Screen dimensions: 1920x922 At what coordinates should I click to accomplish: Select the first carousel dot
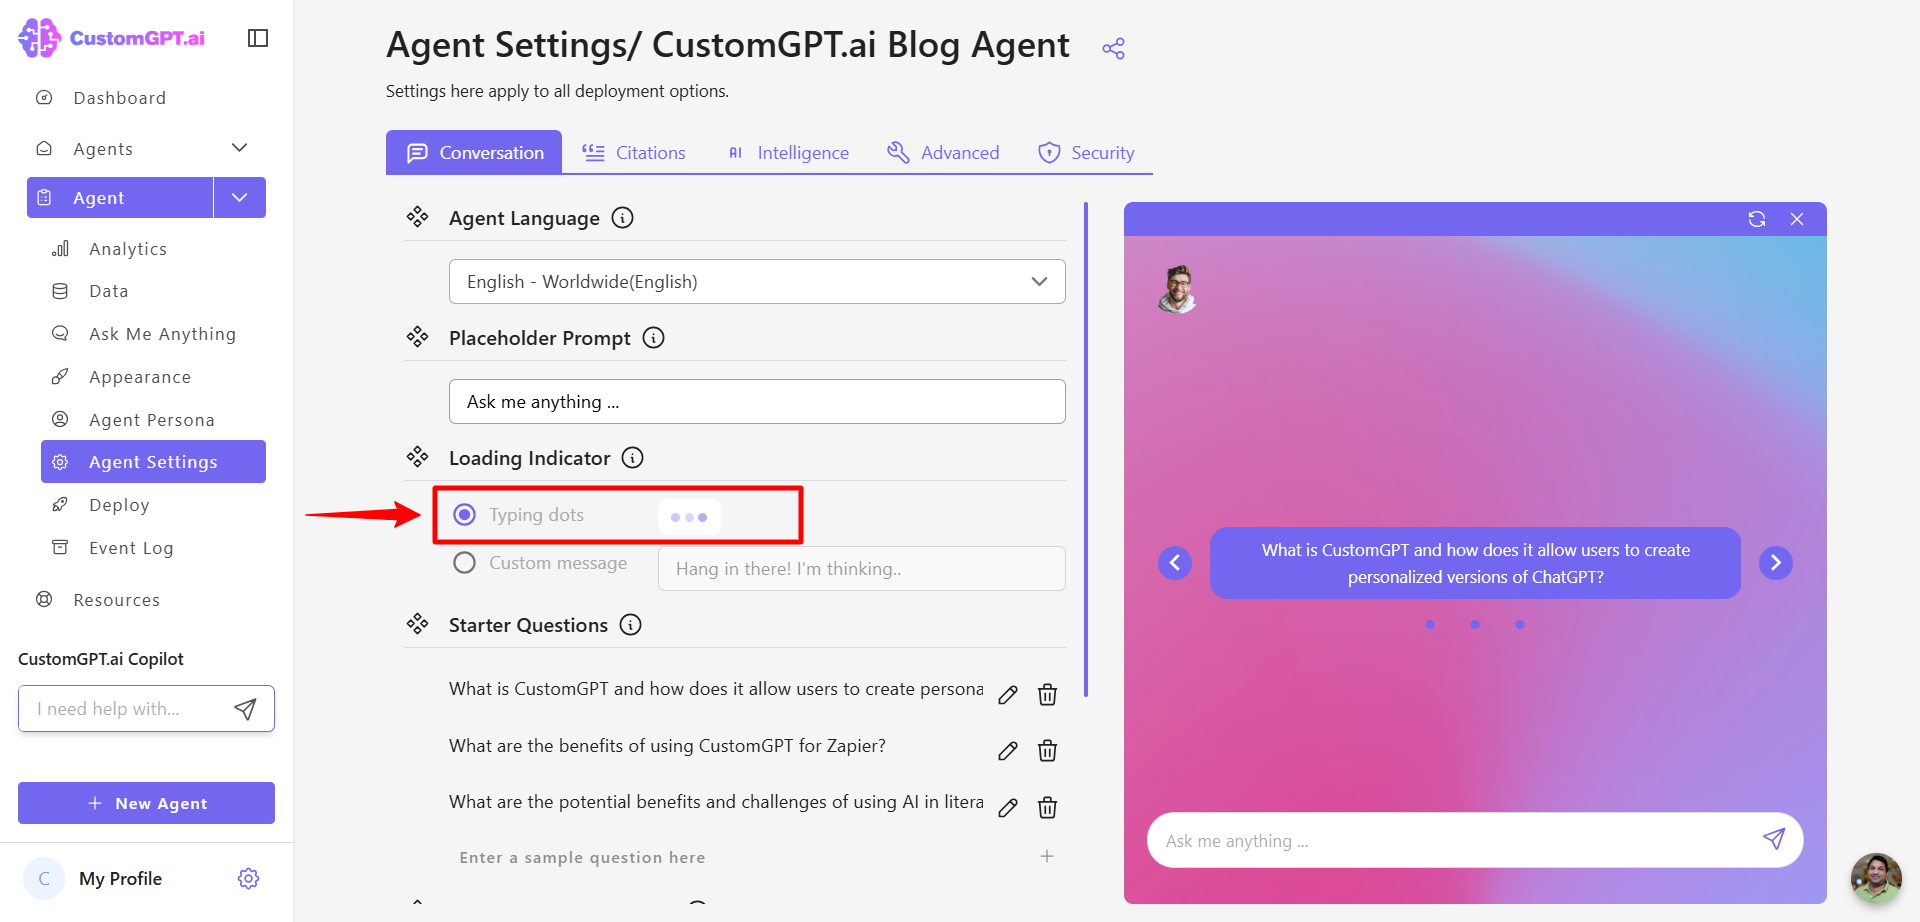point(1430,625)
